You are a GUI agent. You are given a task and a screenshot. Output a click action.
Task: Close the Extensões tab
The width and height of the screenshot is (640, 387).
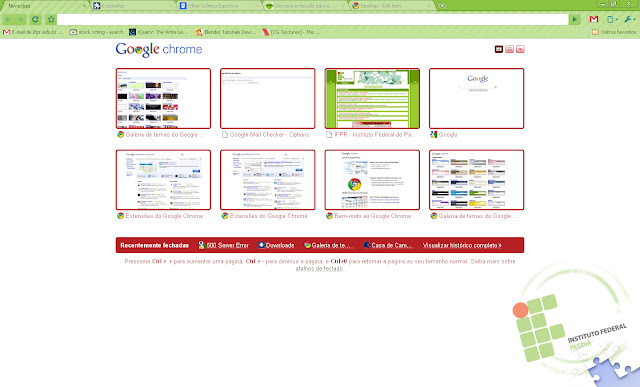pos(171,6)
